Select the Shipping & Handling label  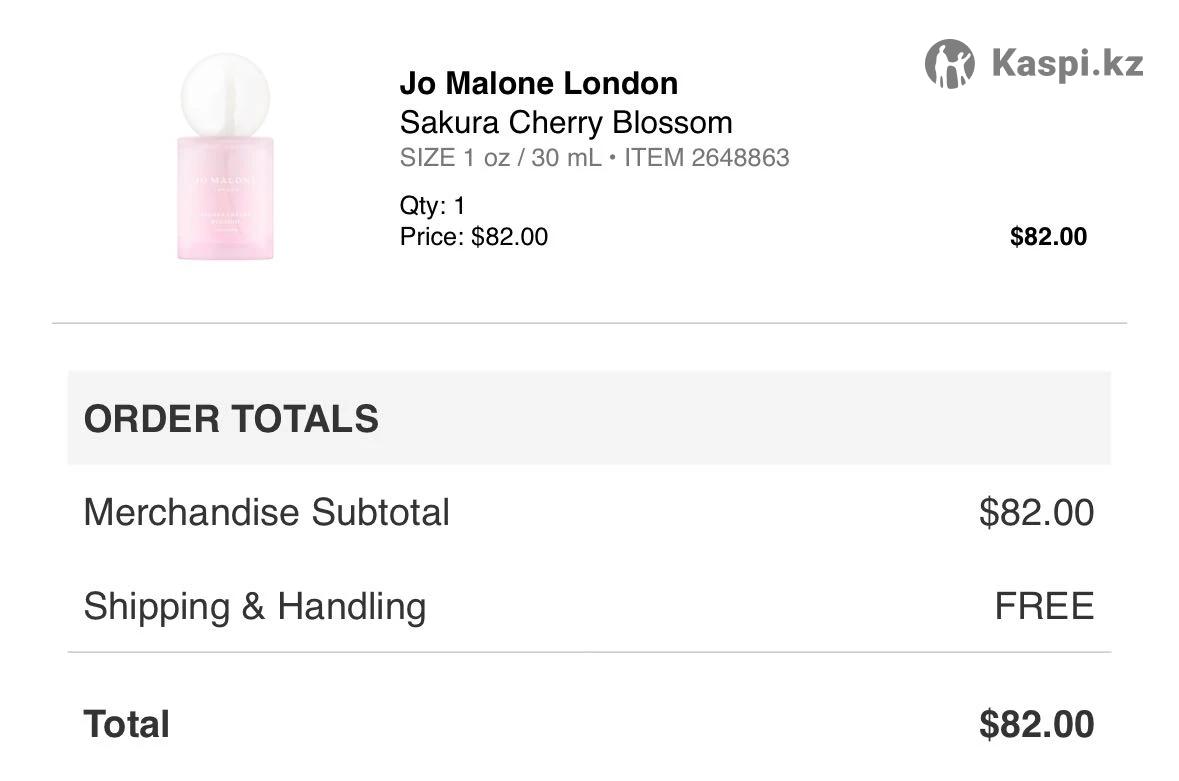(x=254, y=606)
